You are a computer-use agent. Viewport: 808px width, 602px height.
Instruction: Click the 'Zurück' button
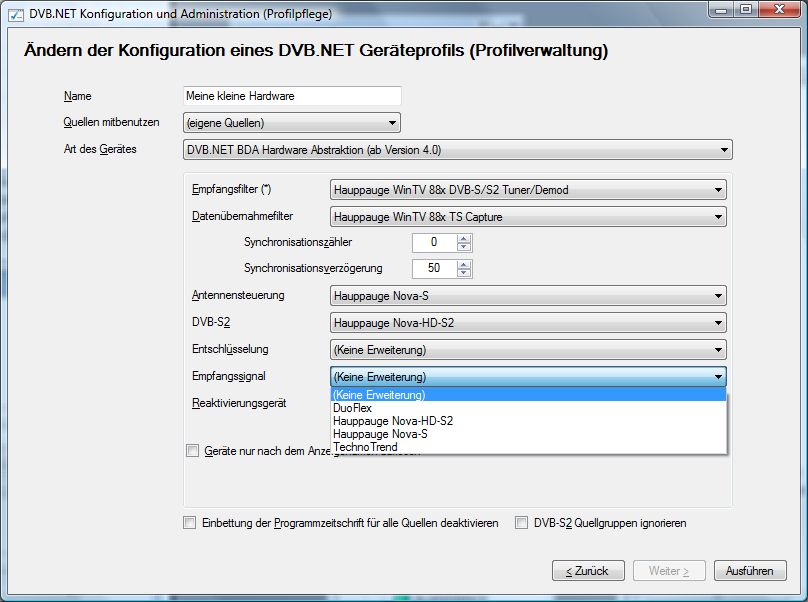pos(587,571)
